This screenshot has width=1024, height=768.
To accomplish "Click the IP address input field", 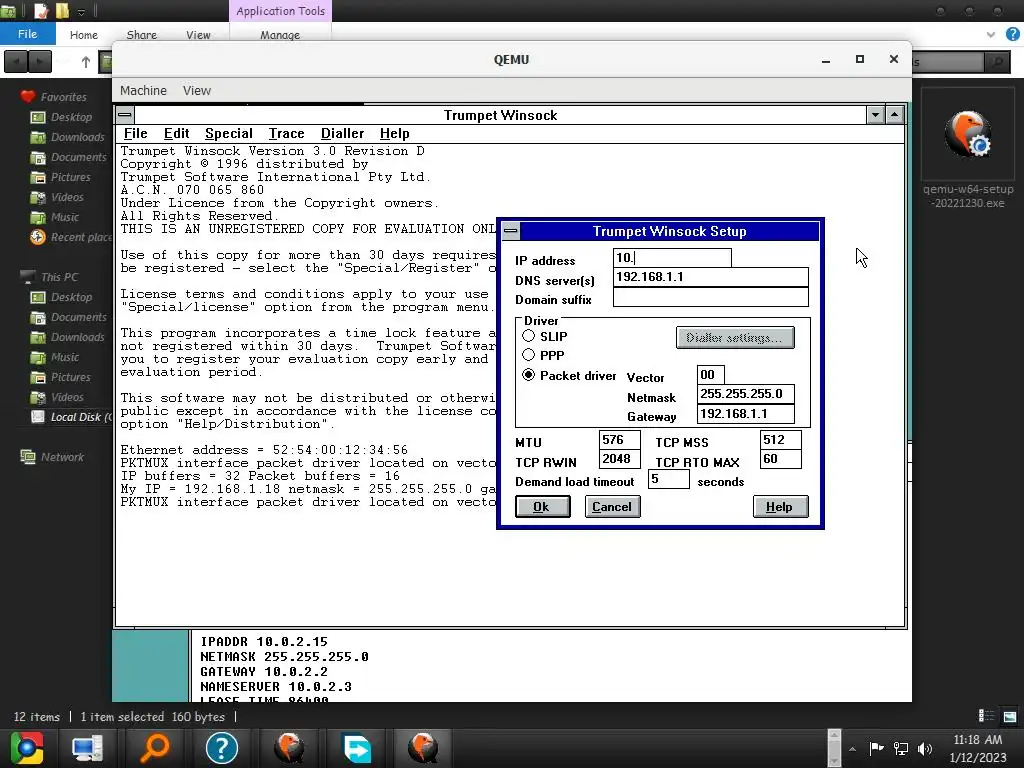I will click(x=672, y=258).
